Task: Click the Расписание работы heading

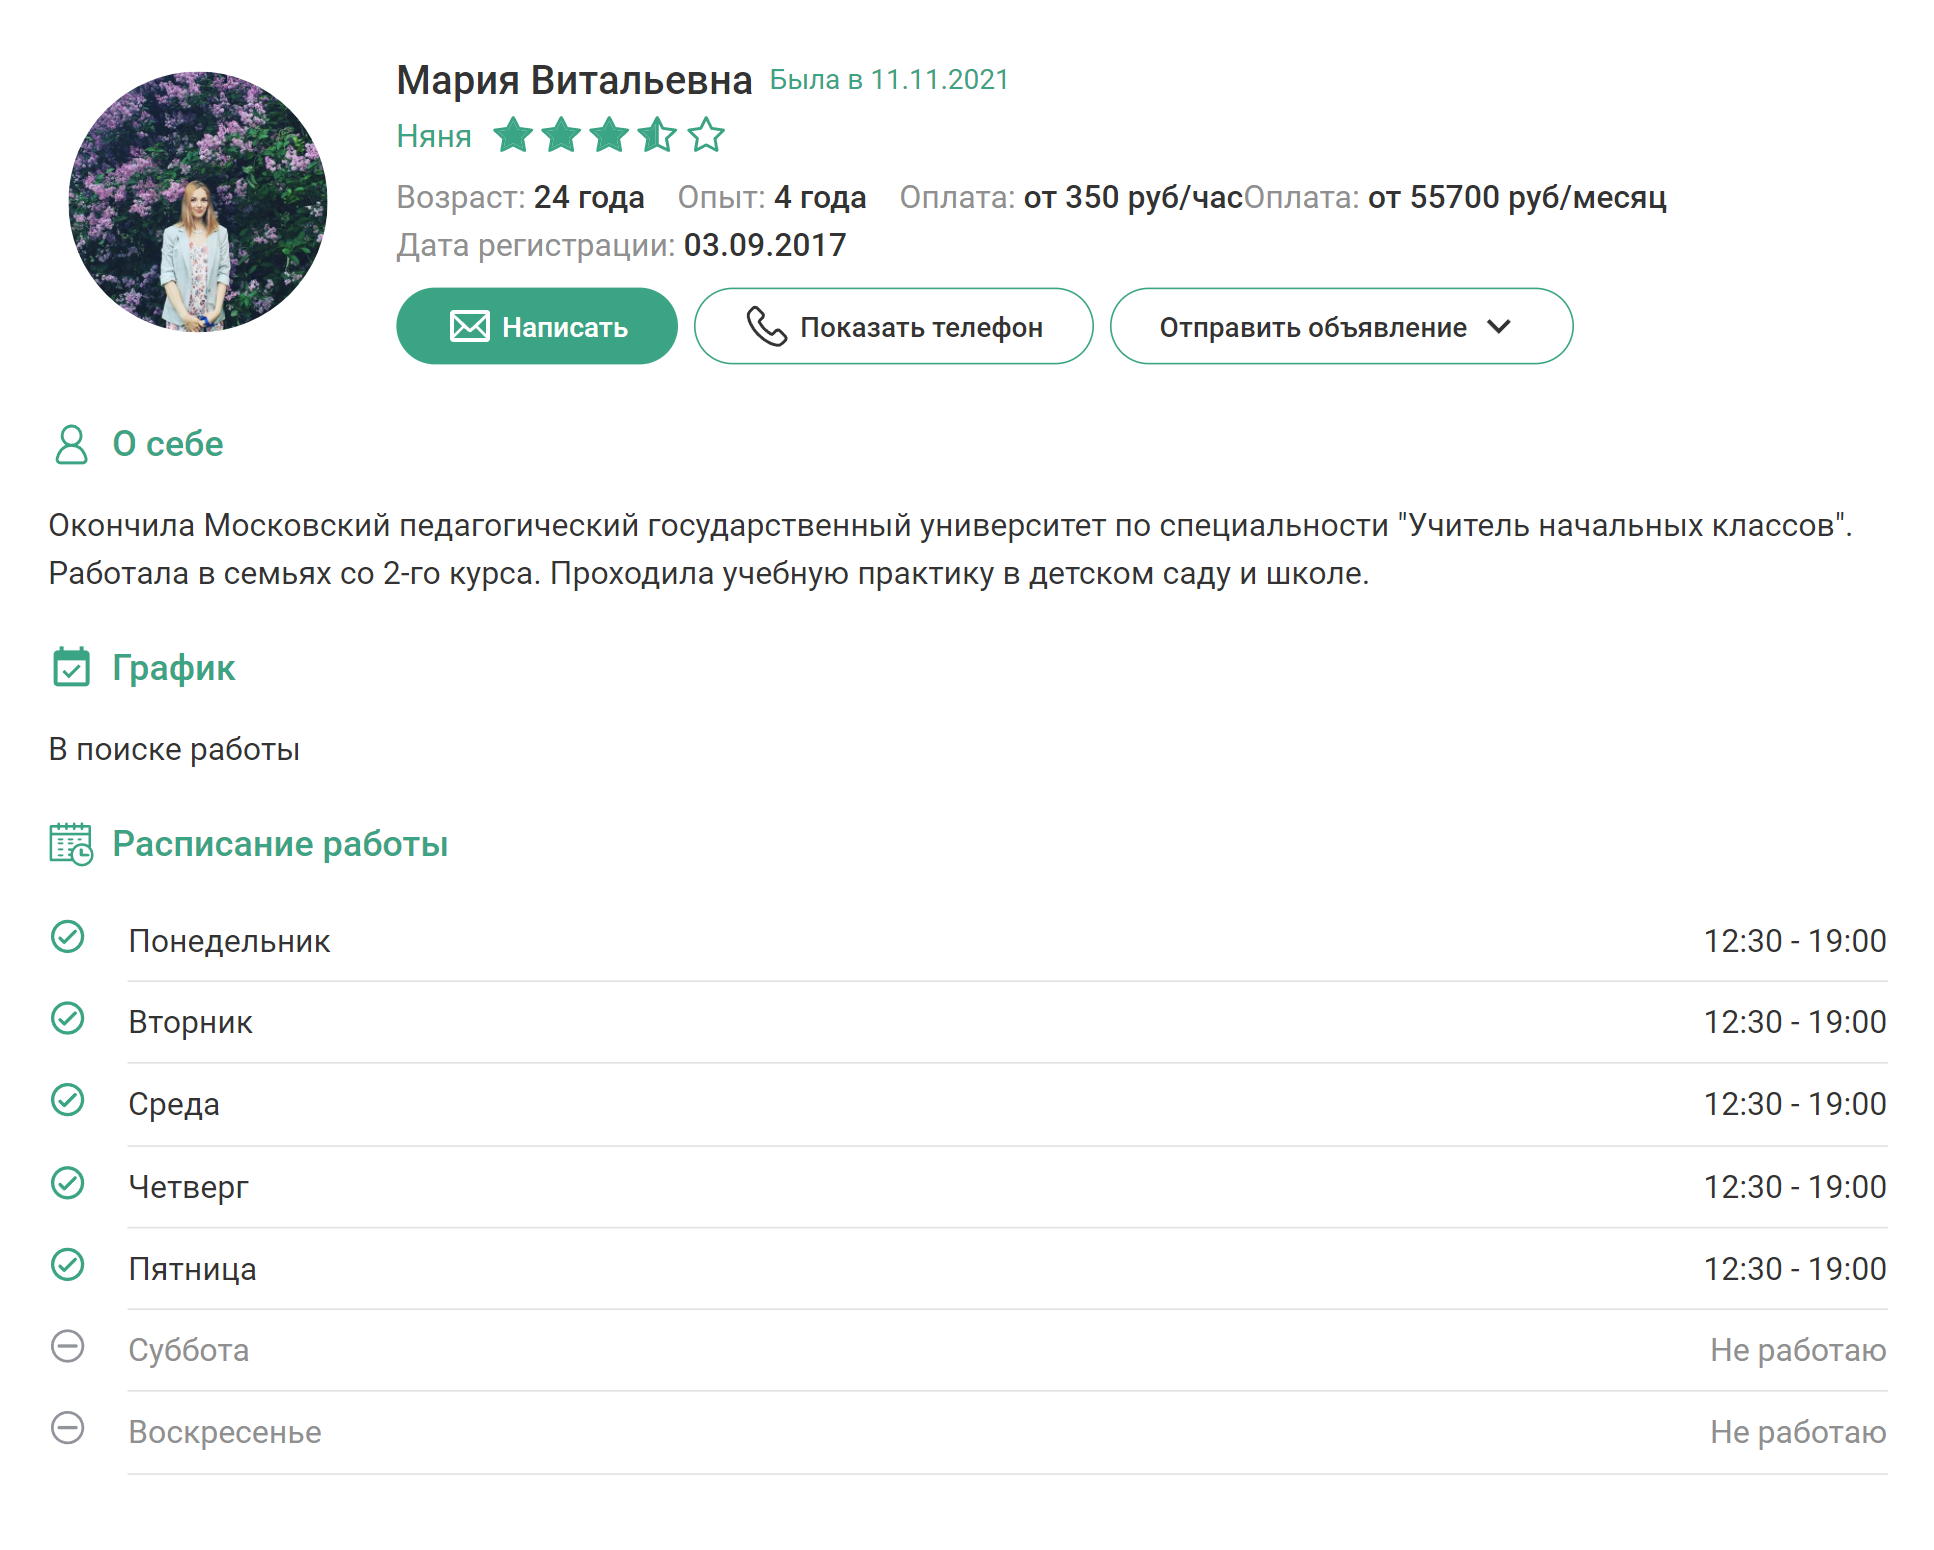Action: 280,844
